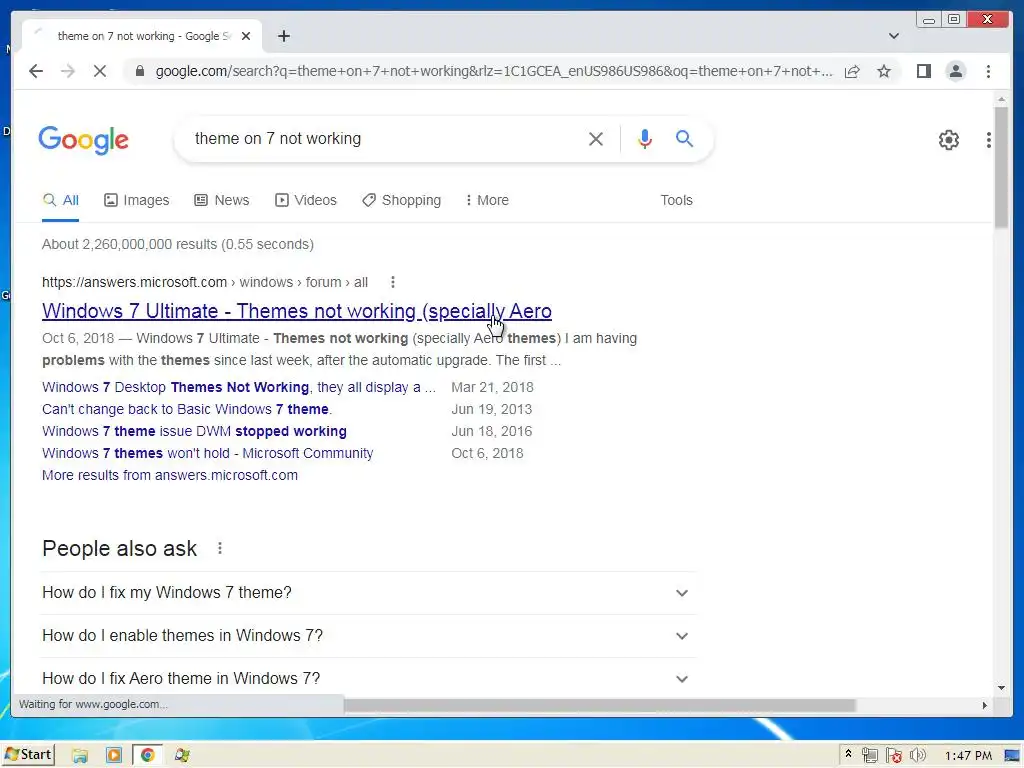Go to the Google logo homepage
This screenshot has height=768, width=1024.
(84, 140)
